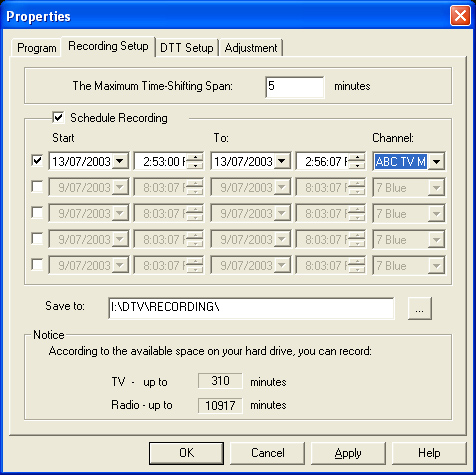476x475 pixels.
Task: Increase end time 2:56:07 with up arrow
Action: click(x=357, y=158)
